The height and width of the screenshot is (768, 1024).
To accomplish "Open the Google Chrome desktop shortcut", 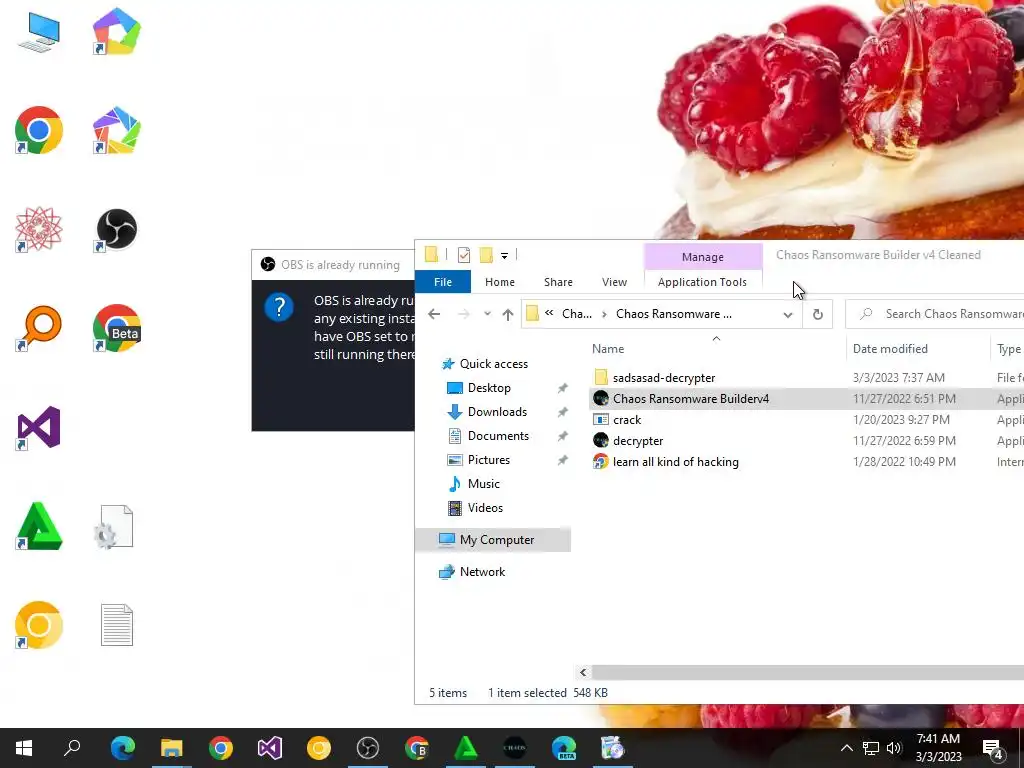I will pos(39,130).
